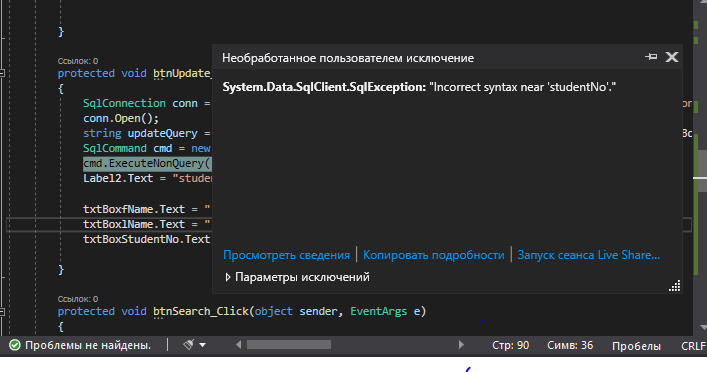Click Копировать подробности link
This screenshot has height=372, width=707.
point(434,255)
